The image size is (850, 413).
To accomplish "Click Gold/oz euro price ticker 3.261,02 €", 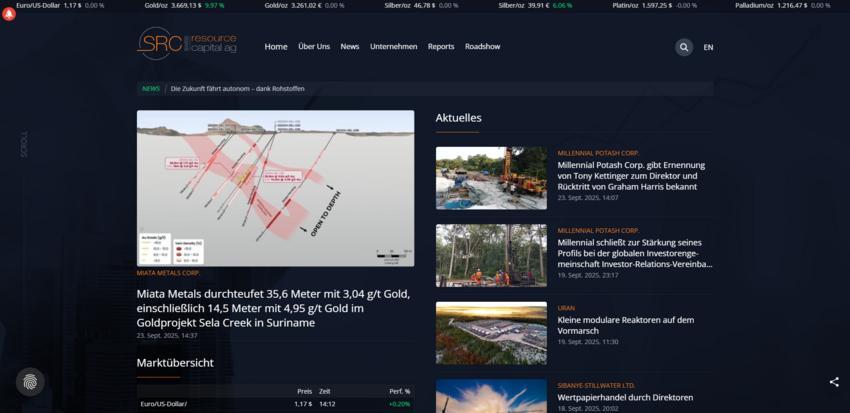I will coord(304,5).
